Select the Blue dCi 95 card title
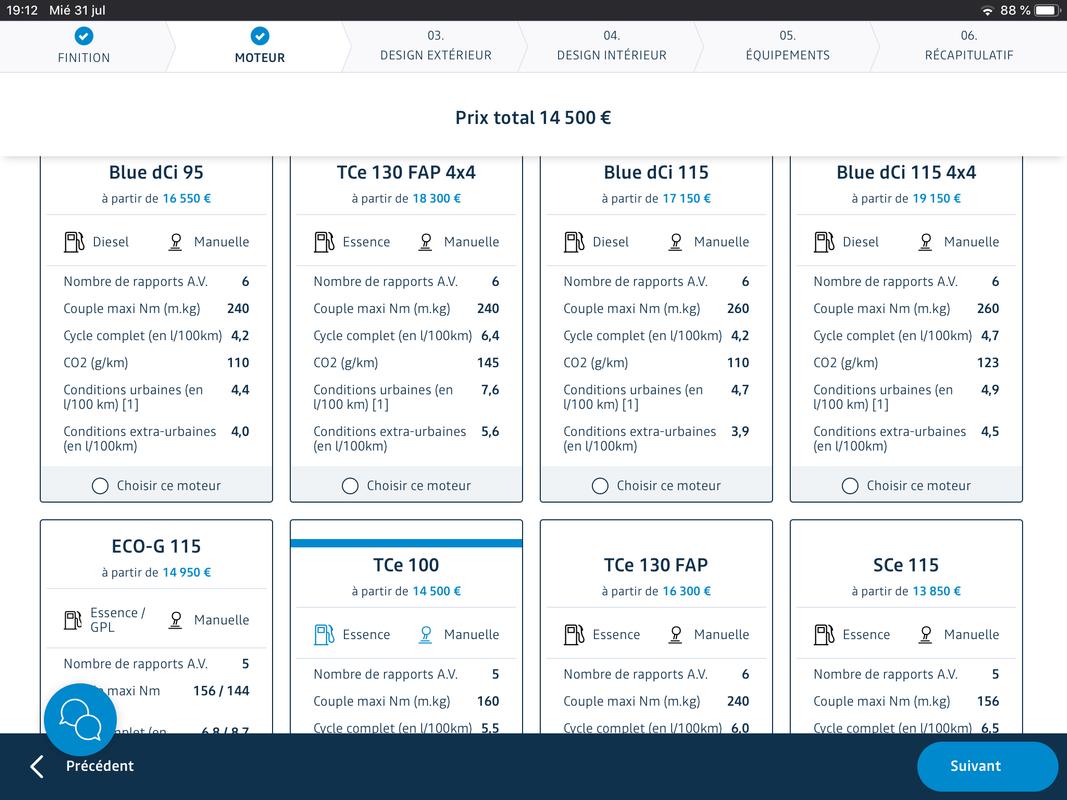Image resolution: width=1067 pixels, height=800 pixels. [156, 172]
